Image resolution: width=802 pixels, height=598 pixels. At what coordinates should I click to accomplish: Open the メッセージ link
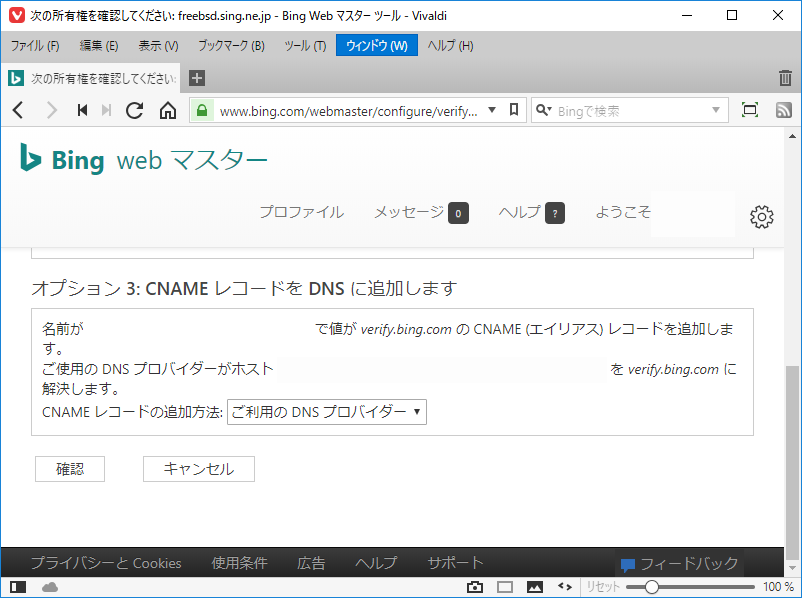(409, 212)
